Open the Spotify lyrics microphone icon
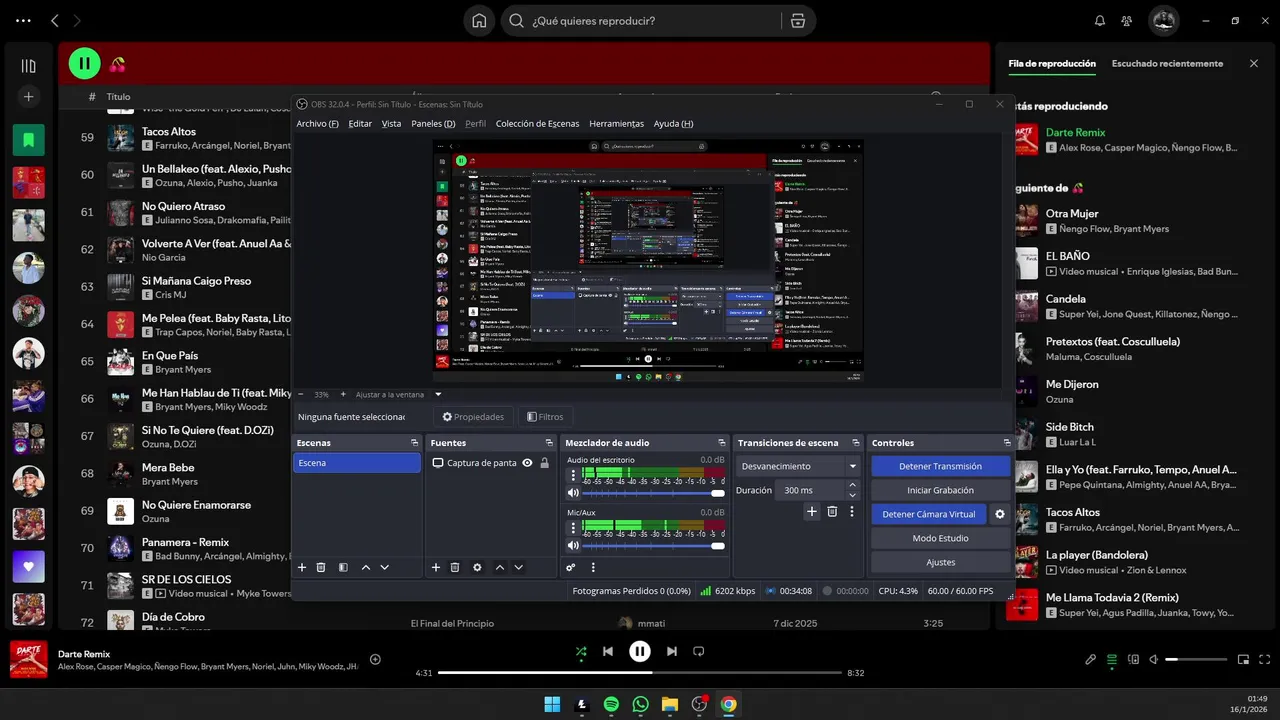 tap(1091, 659)
